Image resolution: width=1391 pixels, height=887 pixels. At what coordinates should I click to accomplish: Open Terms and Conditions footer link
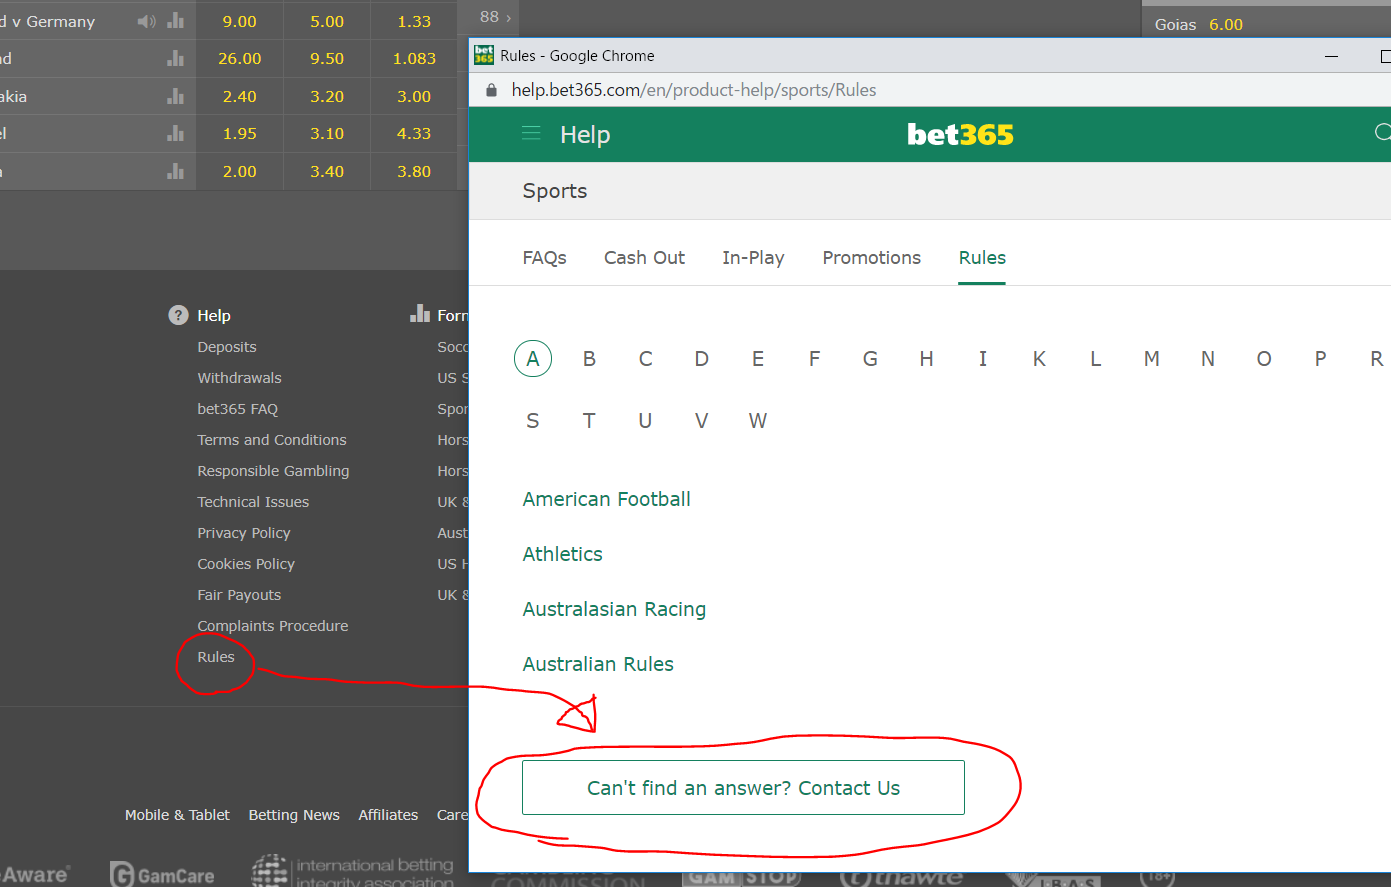[x=272, y=440]
